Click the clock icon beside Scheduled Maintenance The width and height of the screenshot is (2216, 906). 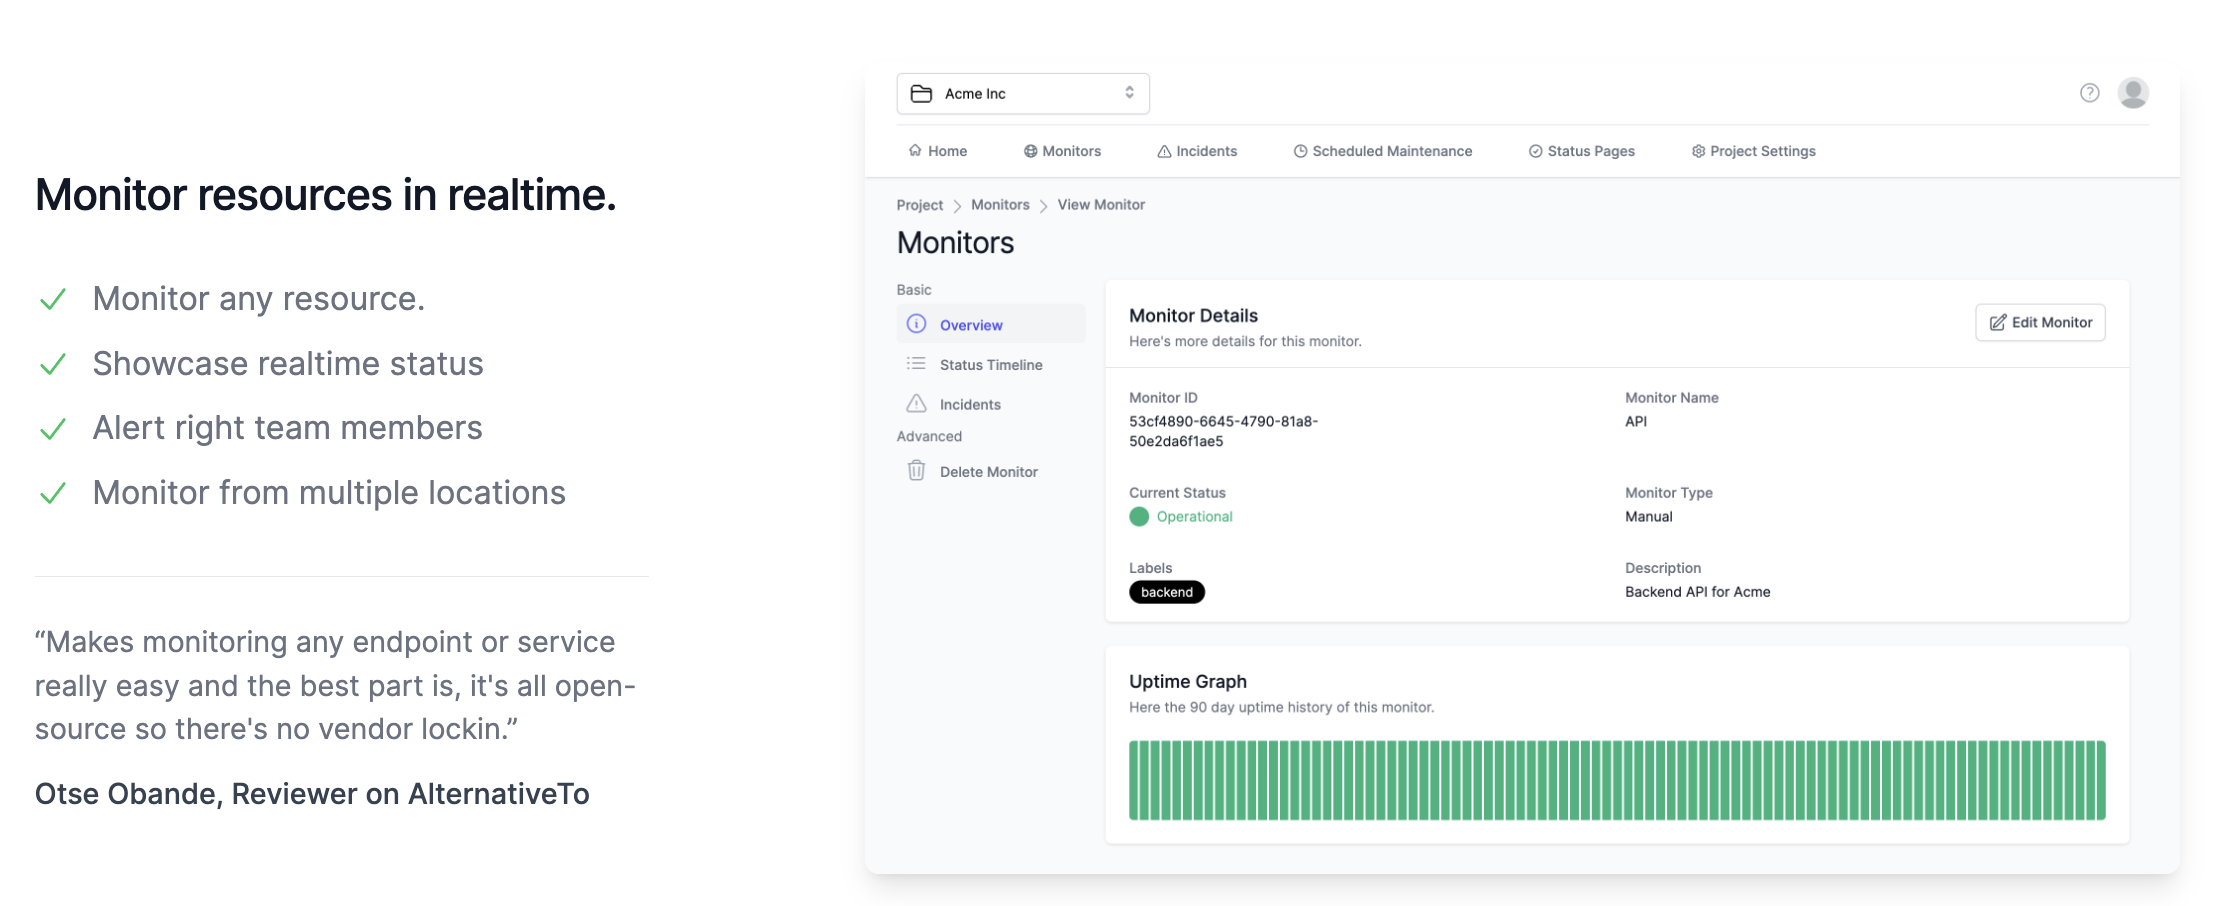(x=1300, y=150)
